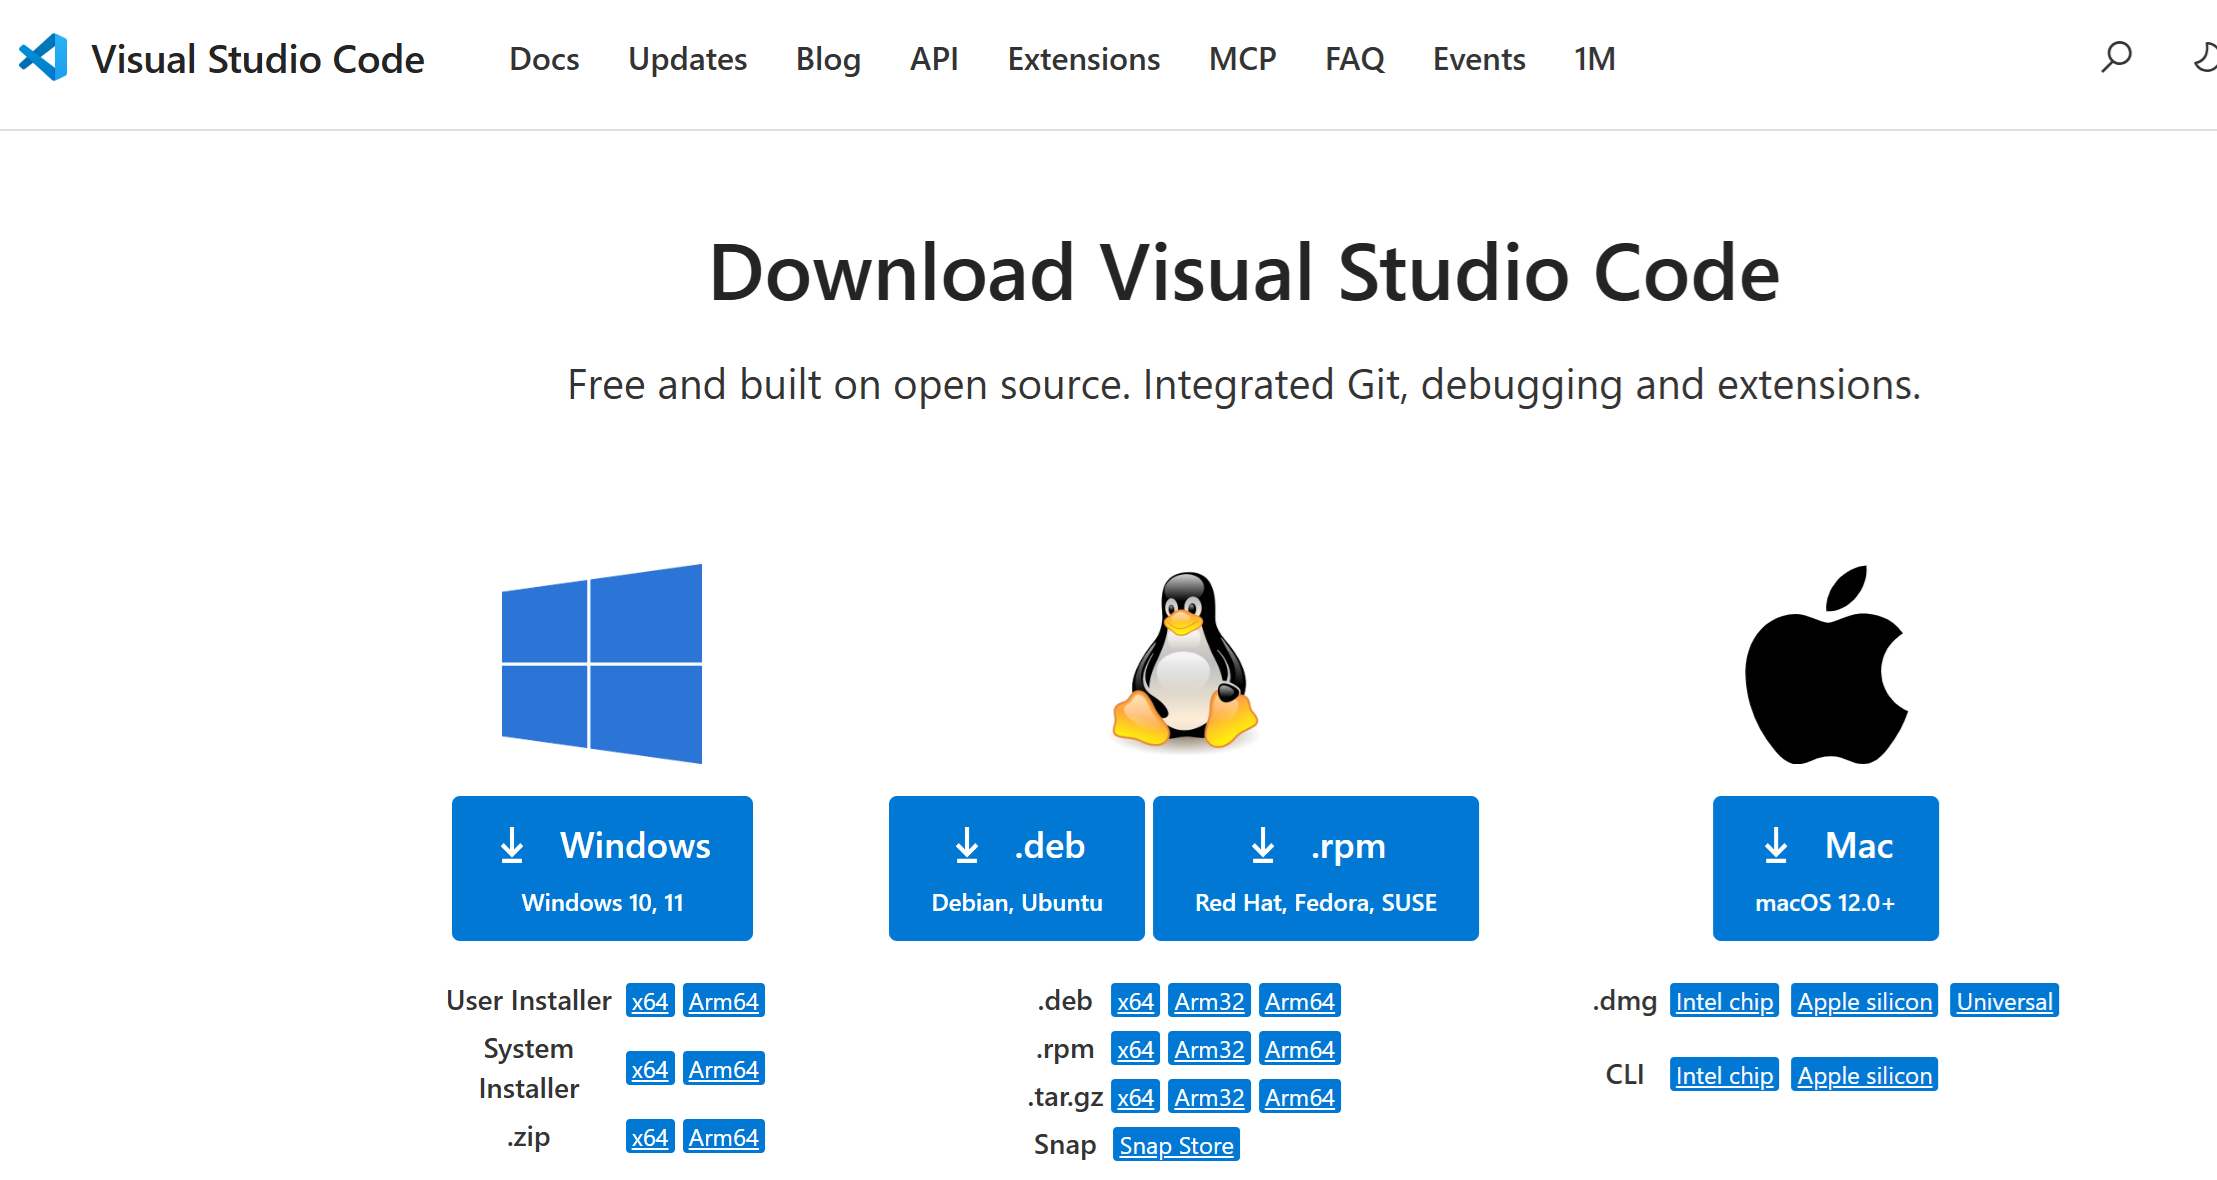Pick Arm64 in the Linux .deb row
The height and width of the screenshot is (1180, 2217).
pyautogui.click(x=1300, y=1001)
